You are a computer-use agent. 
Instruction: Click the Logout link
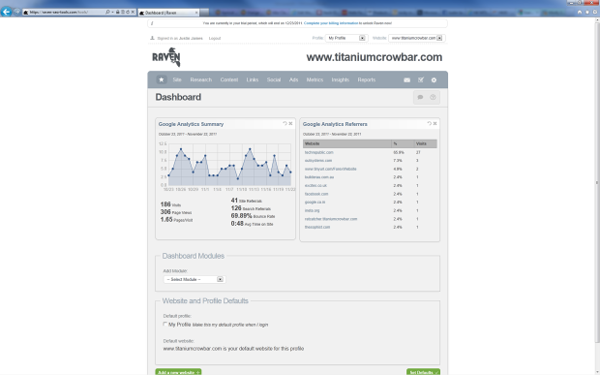pyautogui.click(x=215, y=38)
